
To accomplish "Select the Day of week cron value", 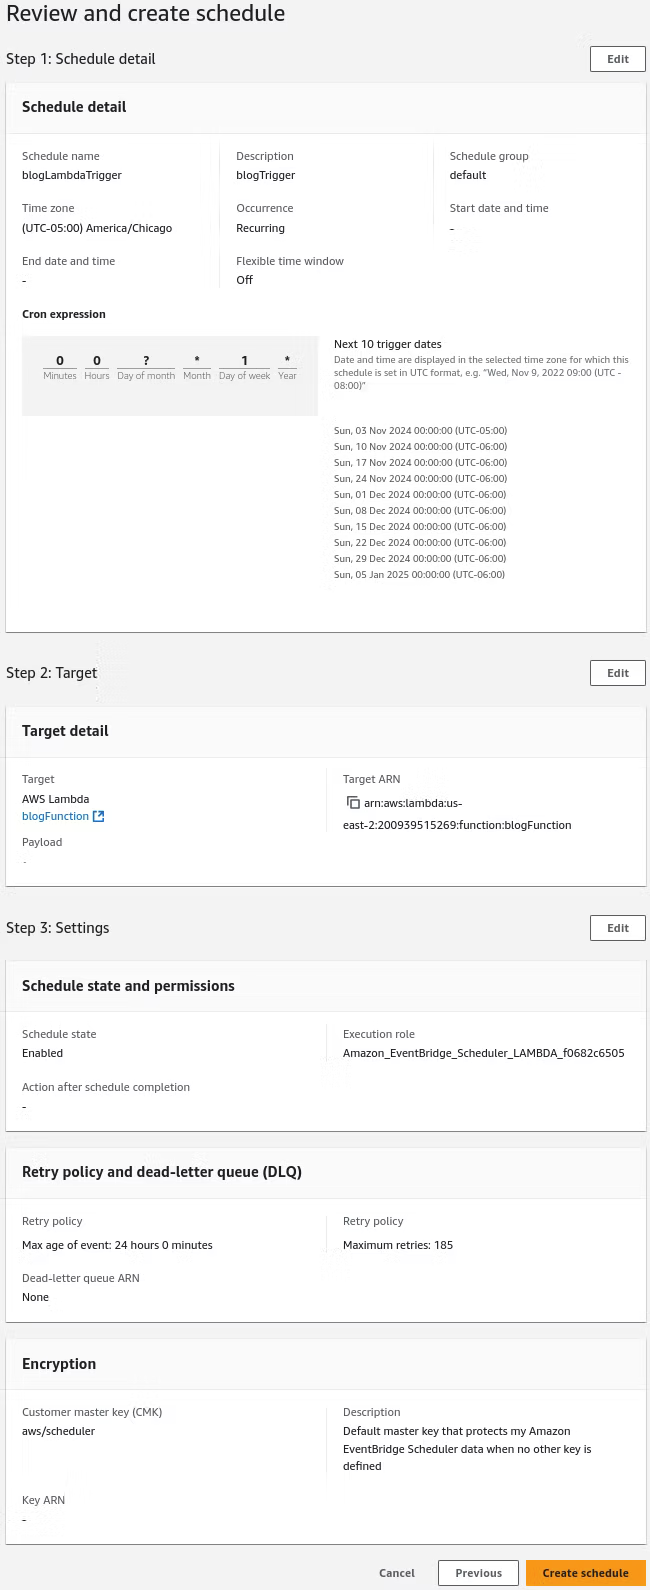I will coord(244,361).
